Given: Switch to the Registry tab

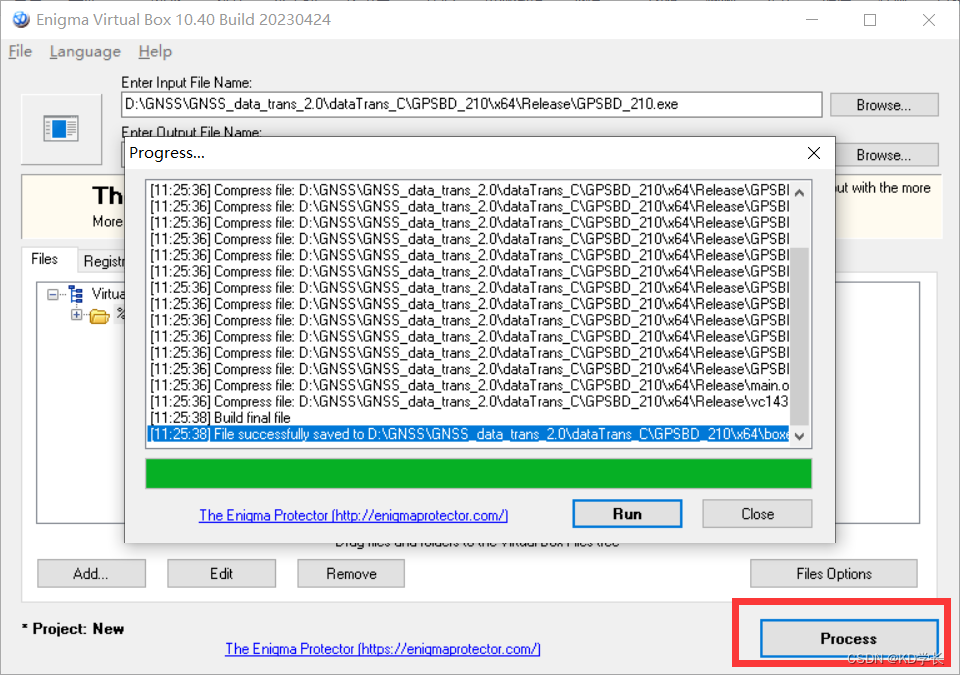Looking at the screenshot, I should (x=107, y=259).
